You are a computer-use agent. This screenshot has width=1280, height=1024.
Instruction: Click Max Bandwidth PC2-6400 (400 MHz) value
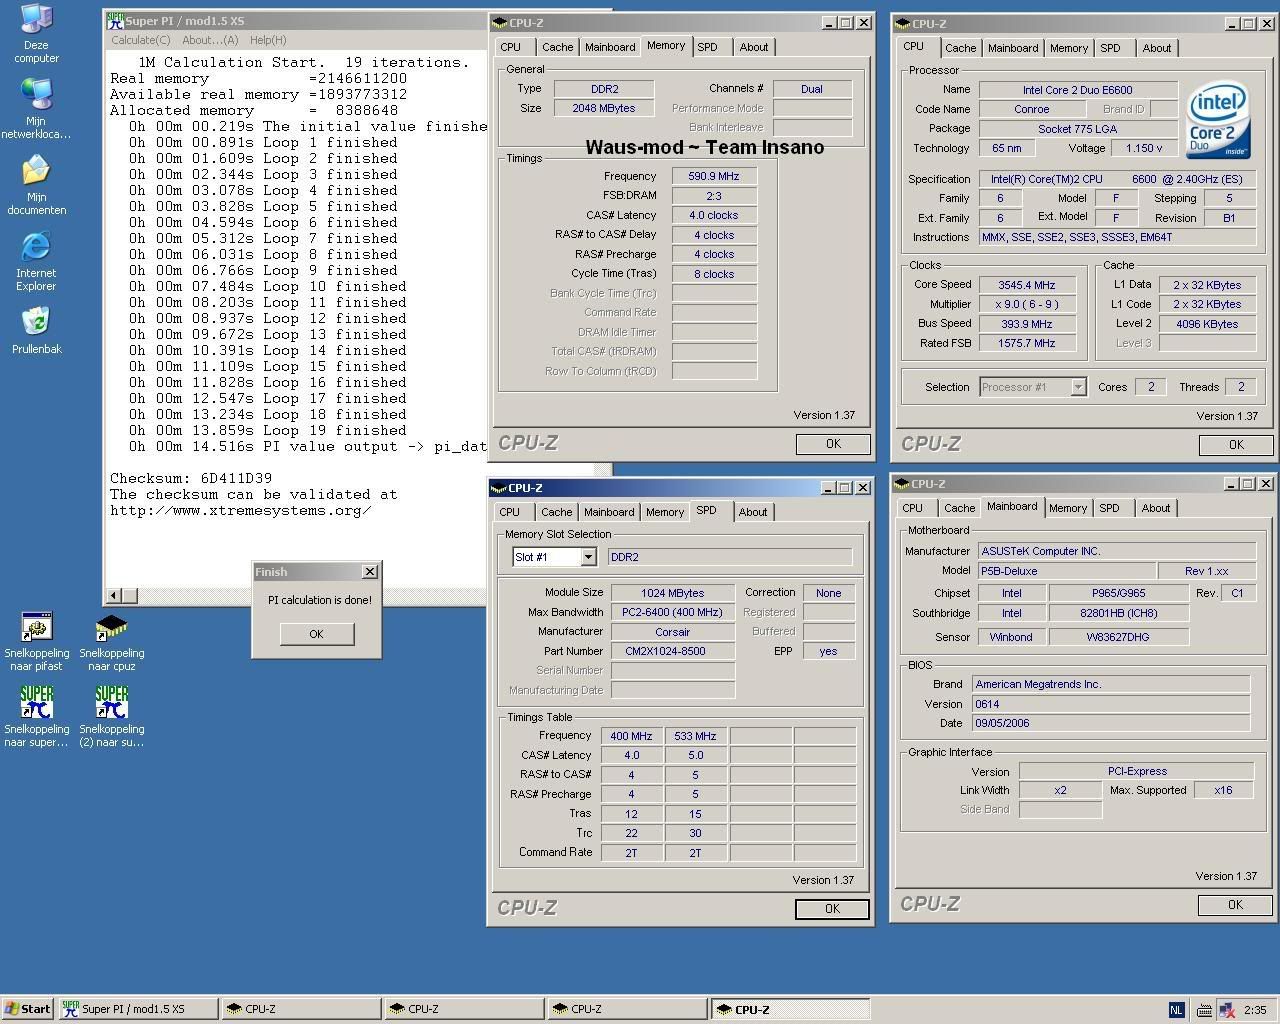[x=673, y=612]
